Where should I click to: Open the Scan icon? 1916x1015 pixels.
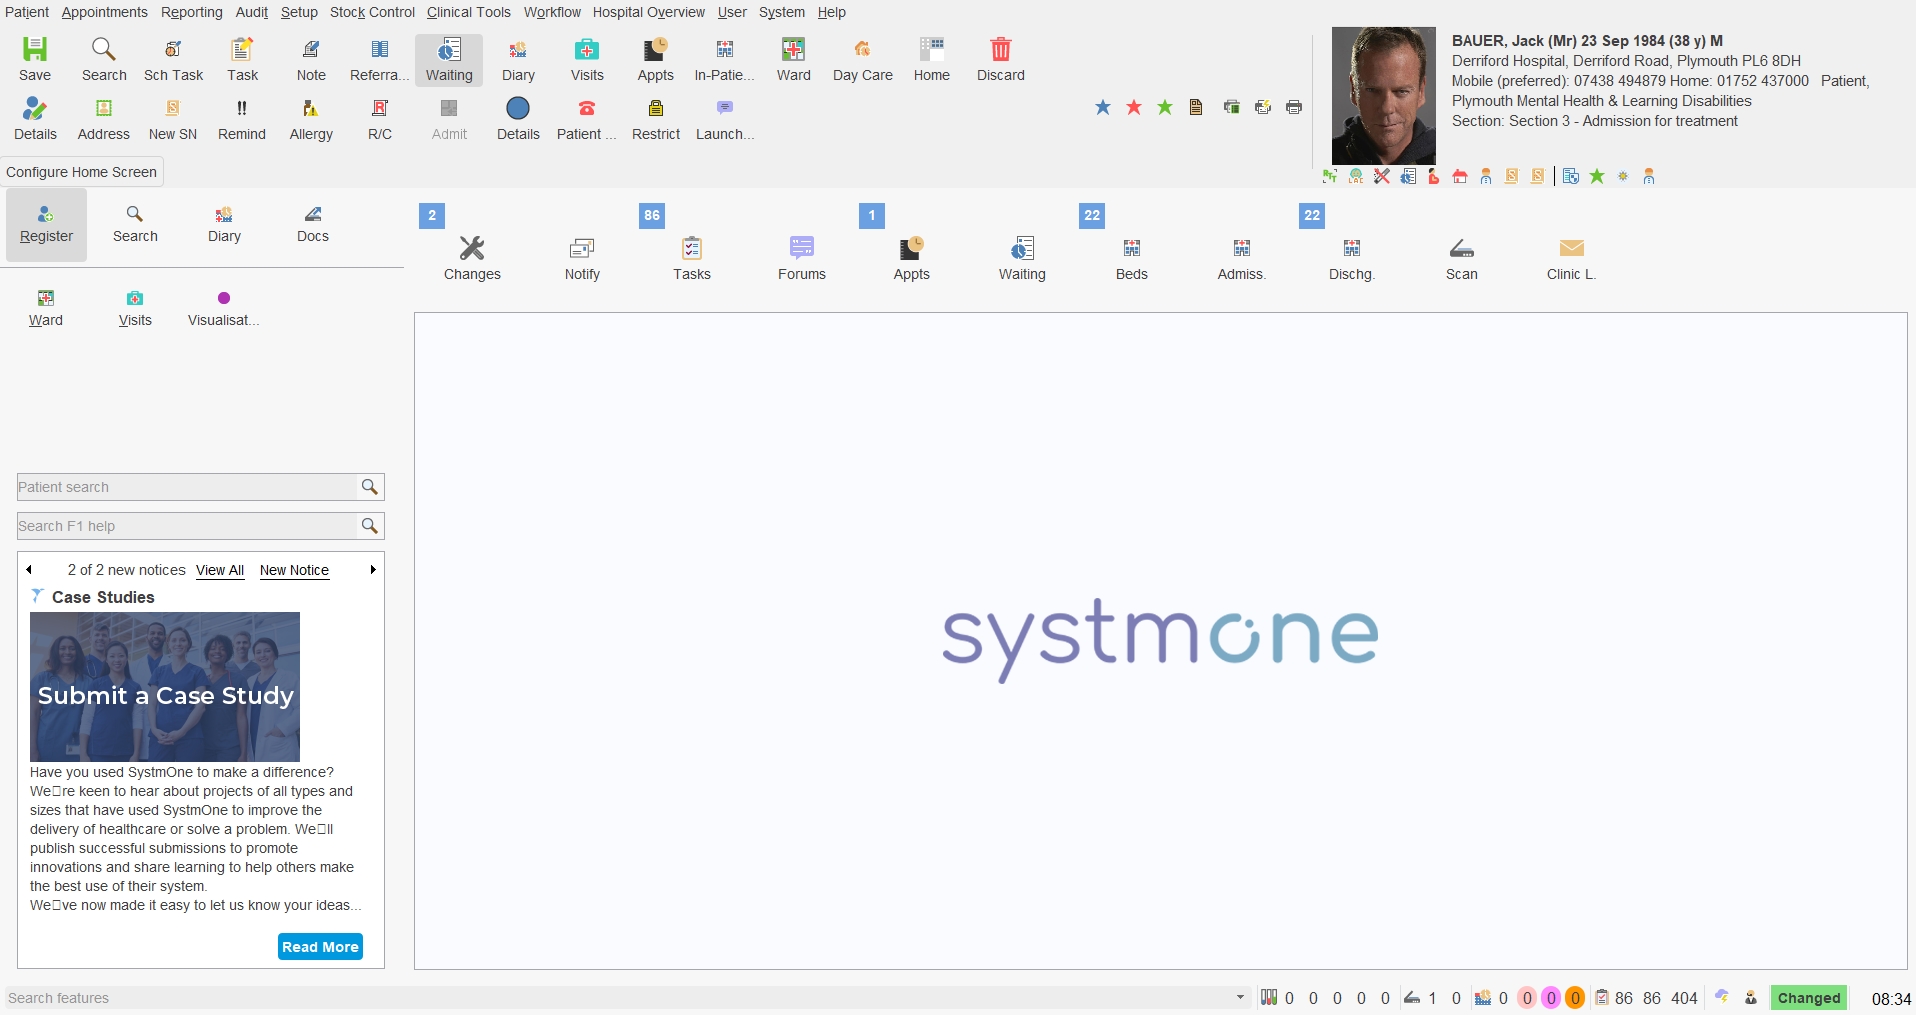tap(1462, 258)
